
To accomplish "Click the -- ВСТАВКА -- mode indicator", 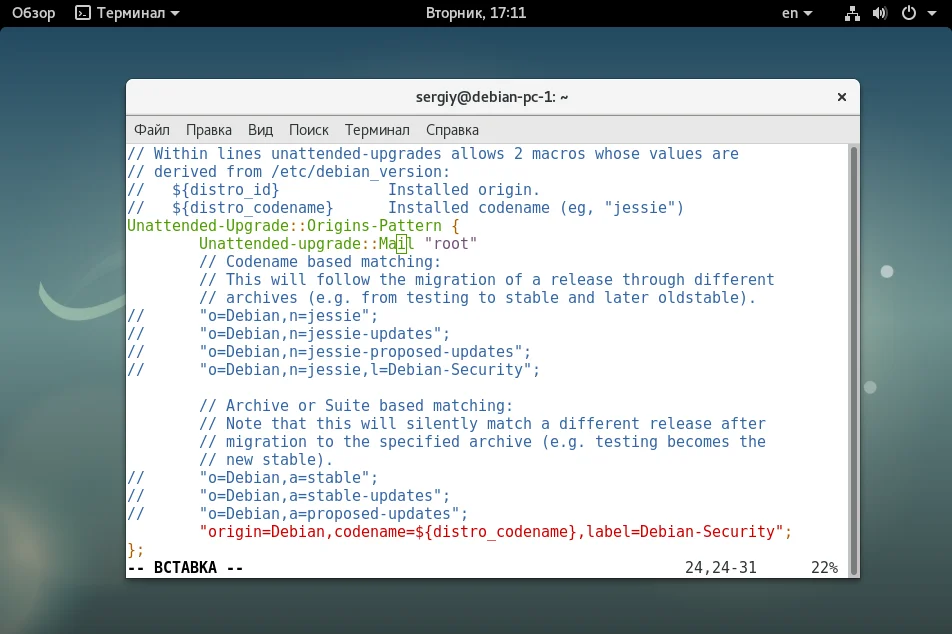I will coord(185,568).
